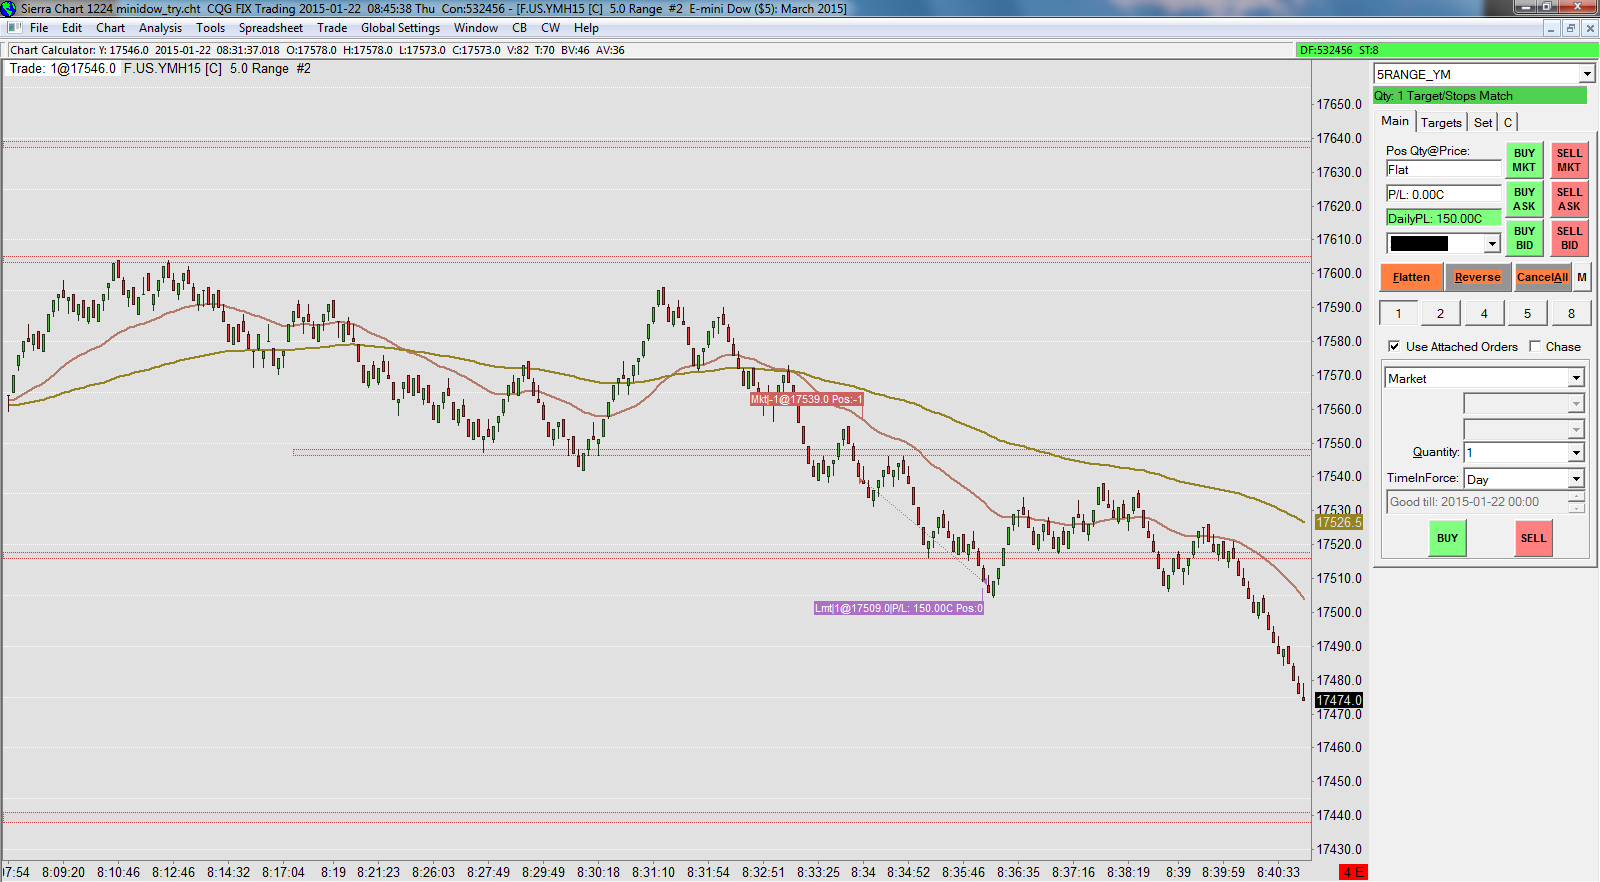Switch to the C tab
1600x882 pixels.
pyautogui.click(x=1508, y=122)
